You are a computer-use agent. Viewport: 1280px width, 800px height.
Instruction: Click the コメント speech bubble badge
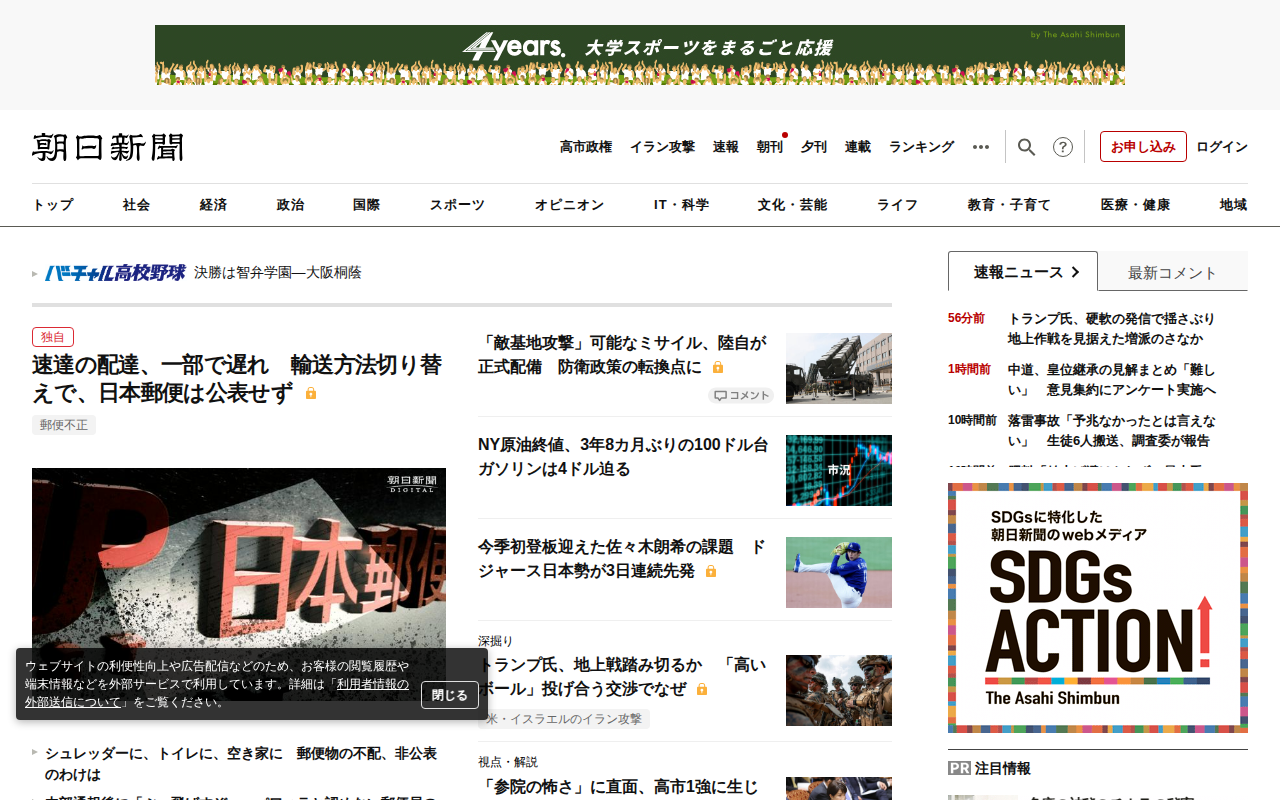click(741, 395)
